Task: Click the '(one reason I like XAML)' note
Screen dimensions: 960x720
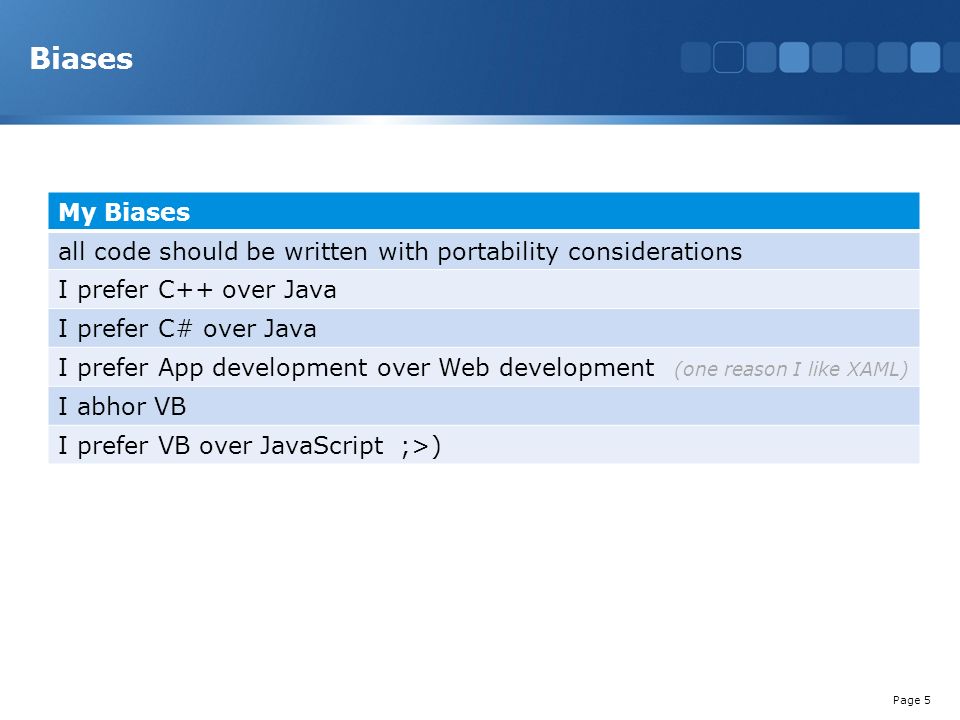Action: pyautogui.click(x=790, y=369)
